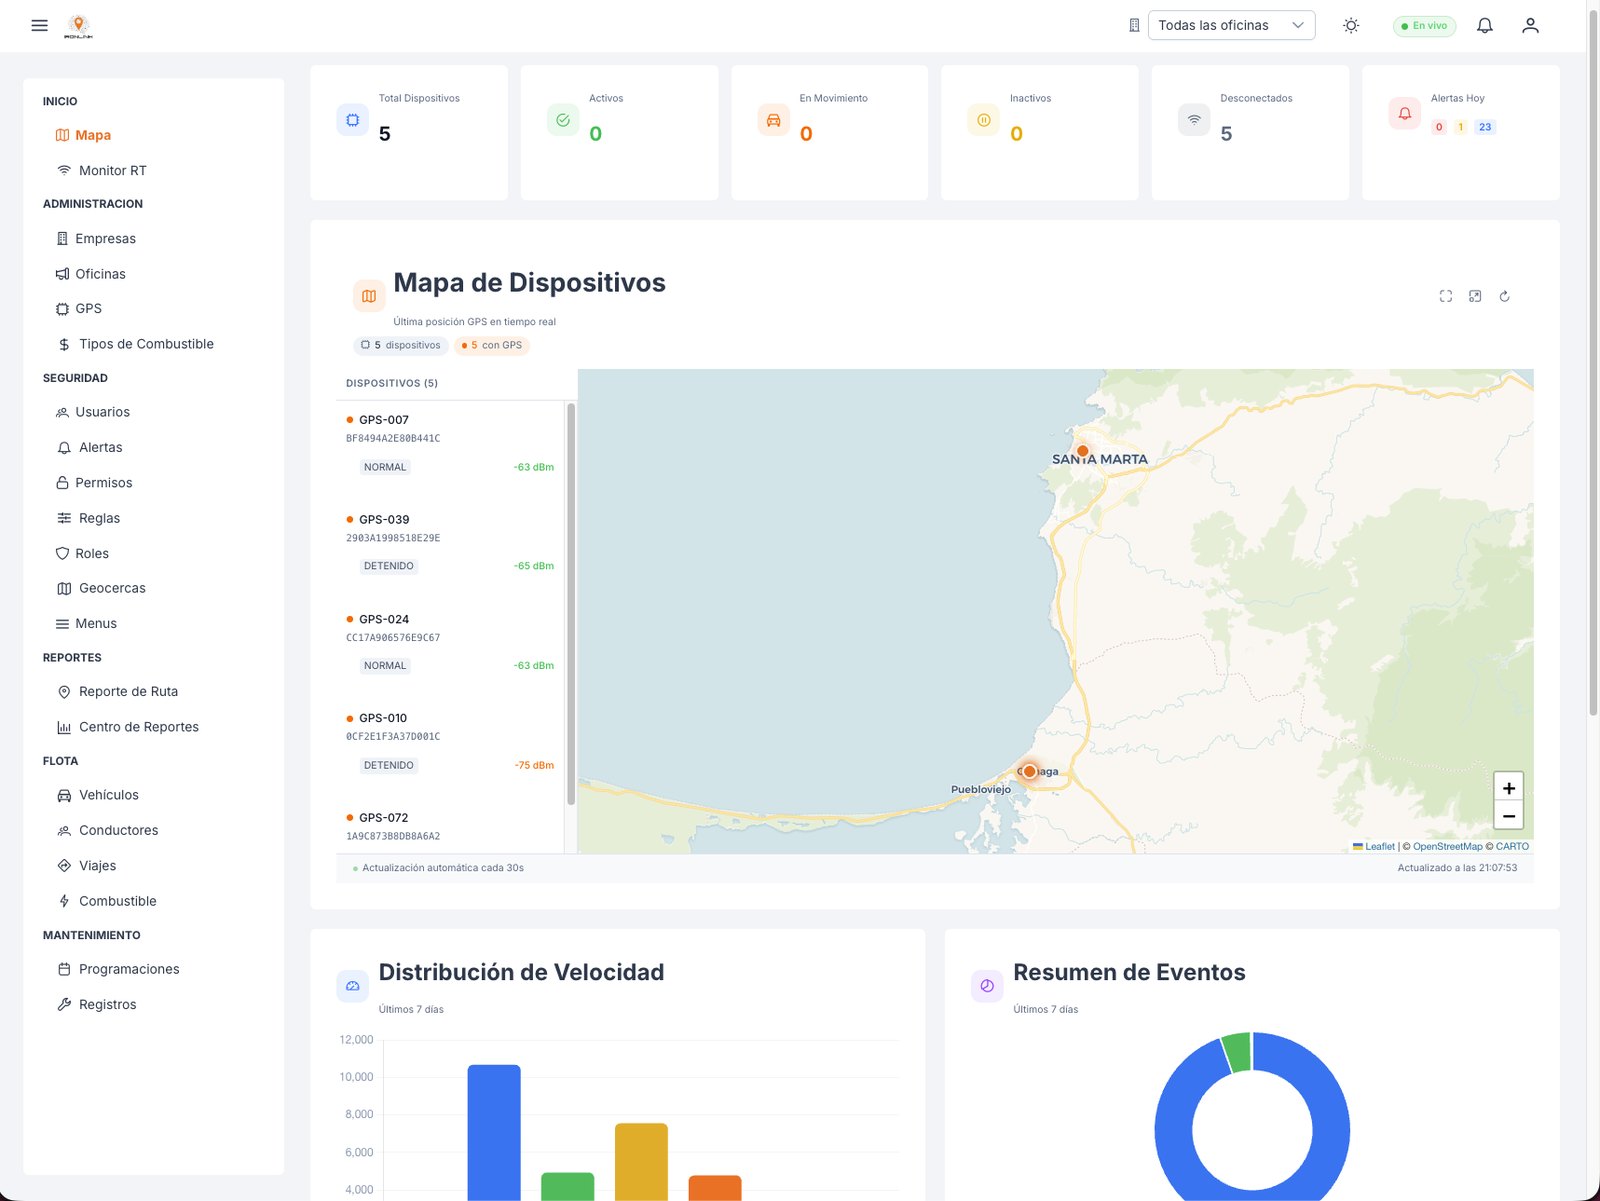Click the Geocercas map icon

click(64, 589)
